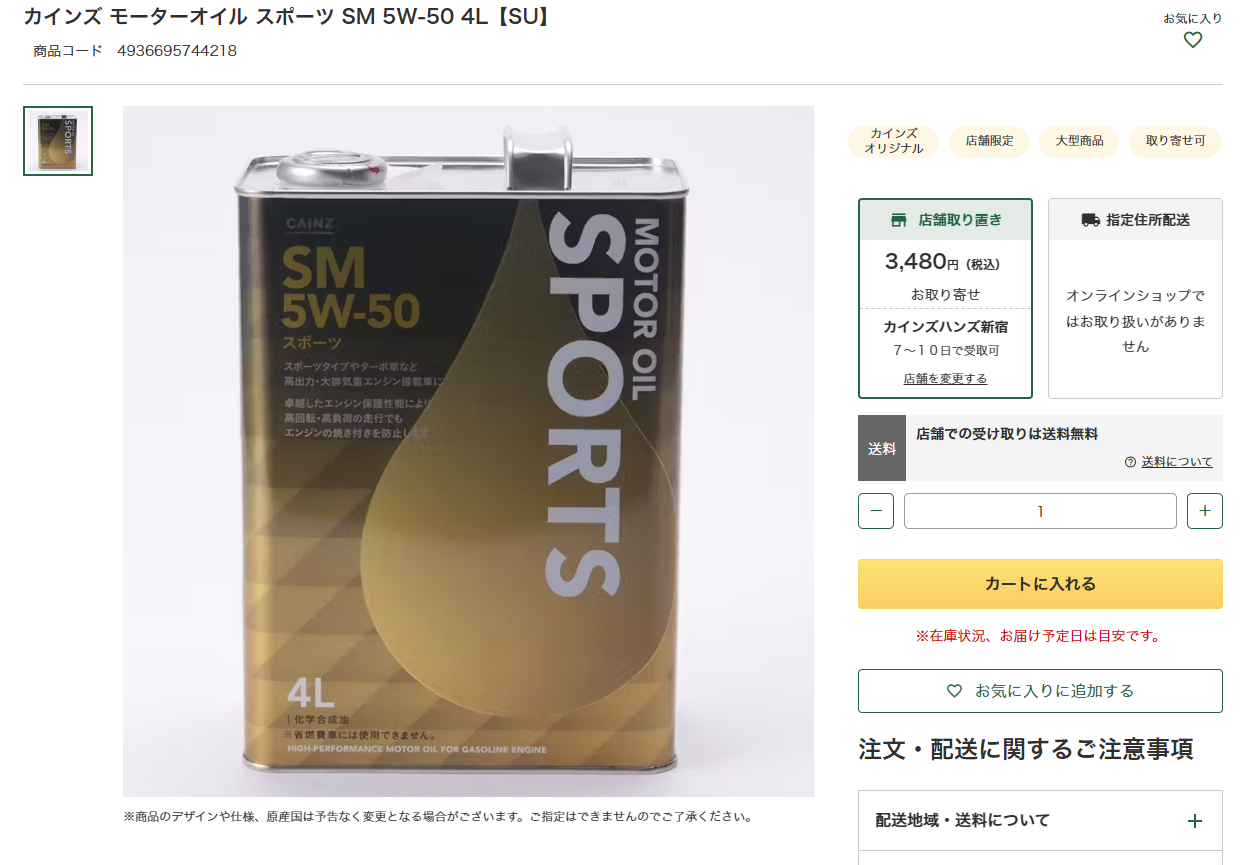Click the question mark icon beside 送料について

pyautogui.click(x=1130, y=462)
